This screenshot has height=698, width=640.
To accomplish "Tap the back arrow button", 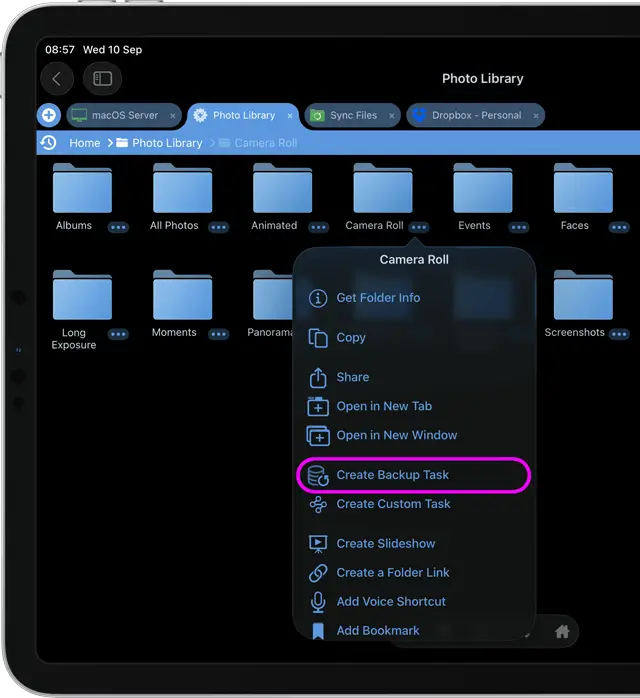I will [x=57, y=79].
